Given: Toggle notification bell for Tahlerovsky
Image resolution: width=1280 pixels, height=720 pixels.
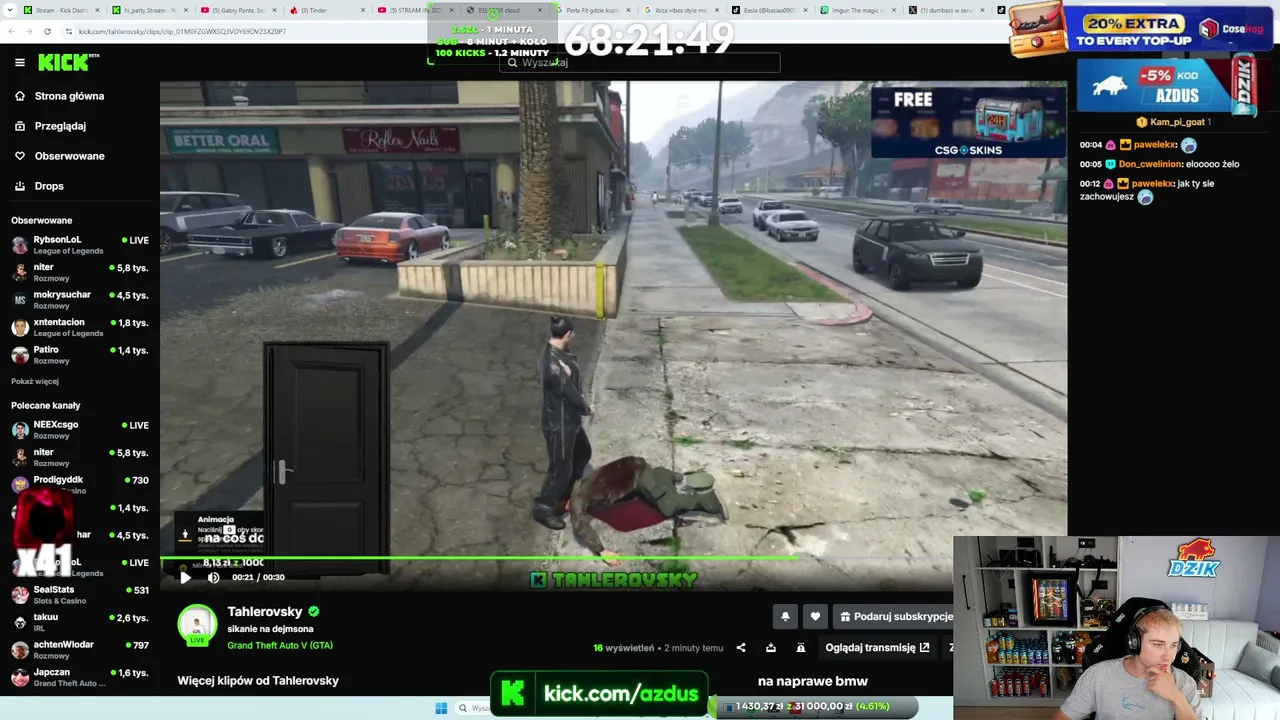Looking at the screenshot, I should coord(785,617).
